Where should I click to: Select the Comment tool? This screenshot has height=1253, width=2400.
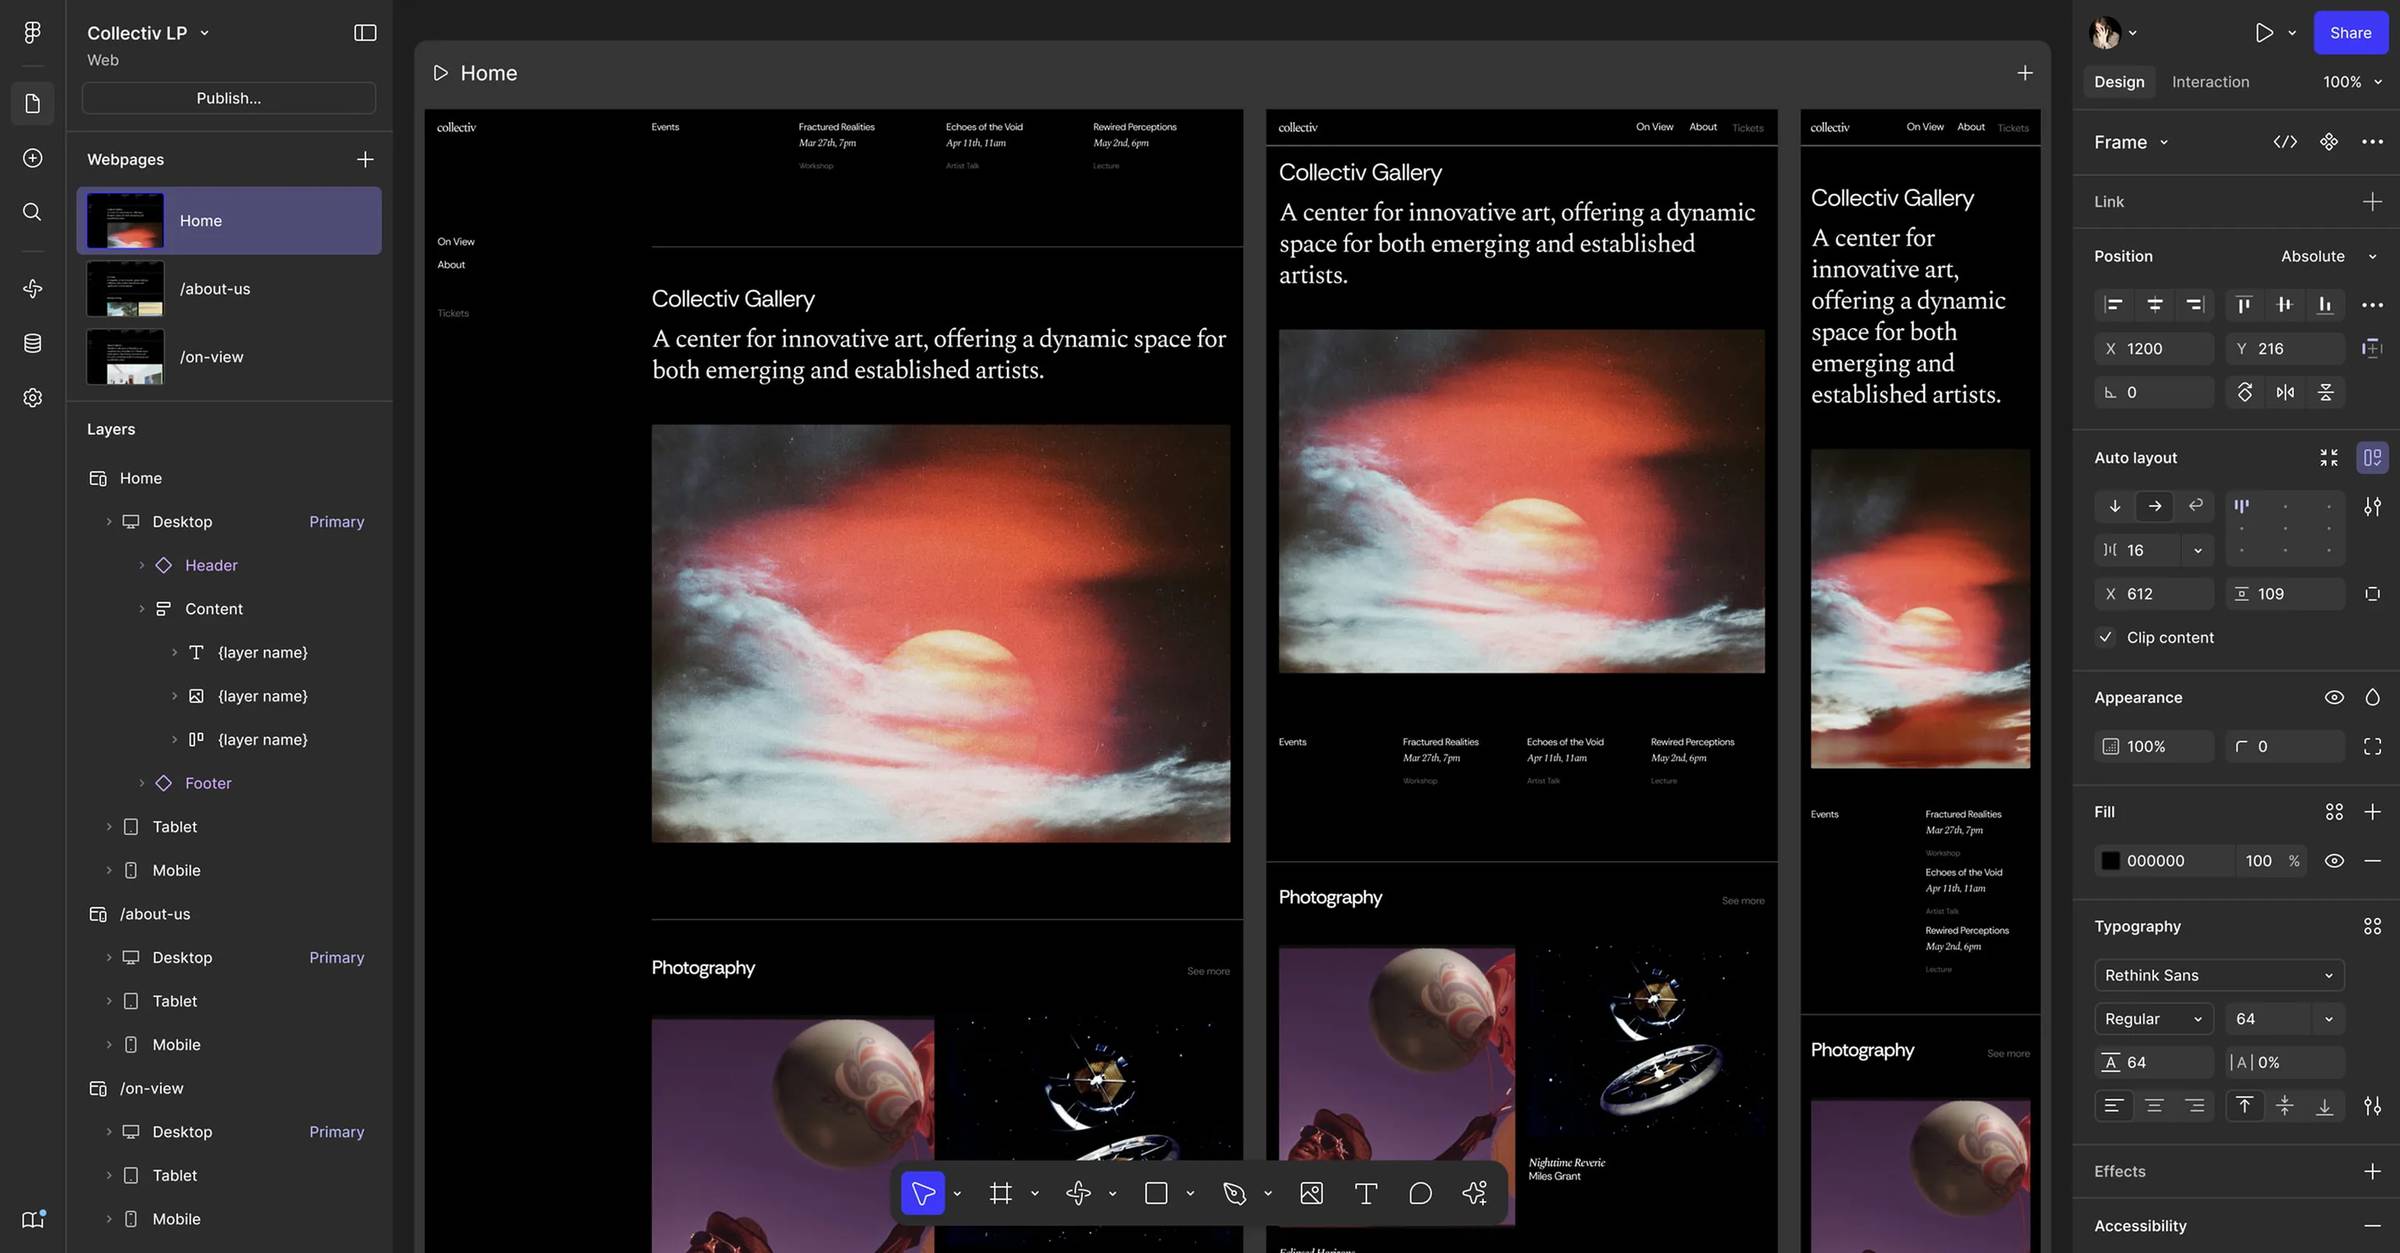point(1420,1193)
